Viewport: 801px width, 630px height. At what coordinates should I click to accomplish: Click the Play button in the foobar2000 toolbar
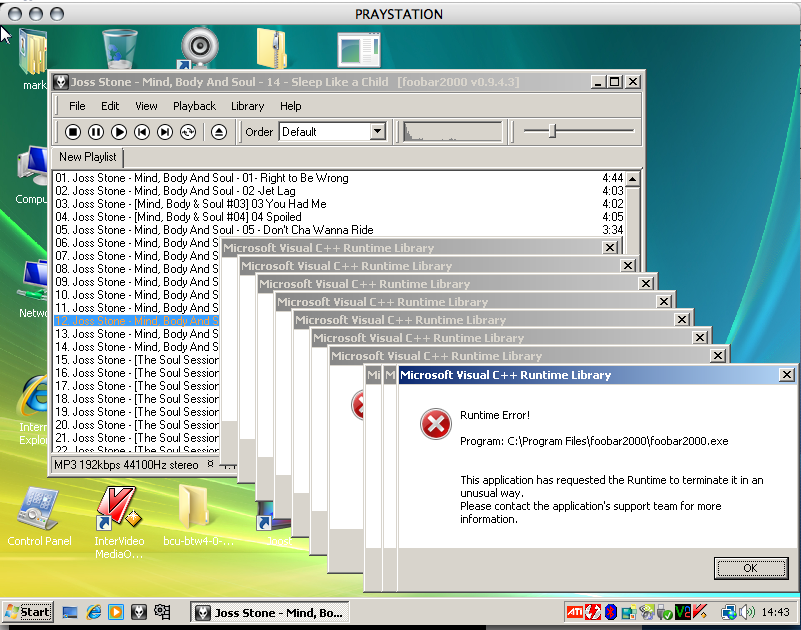click(119, 132)
